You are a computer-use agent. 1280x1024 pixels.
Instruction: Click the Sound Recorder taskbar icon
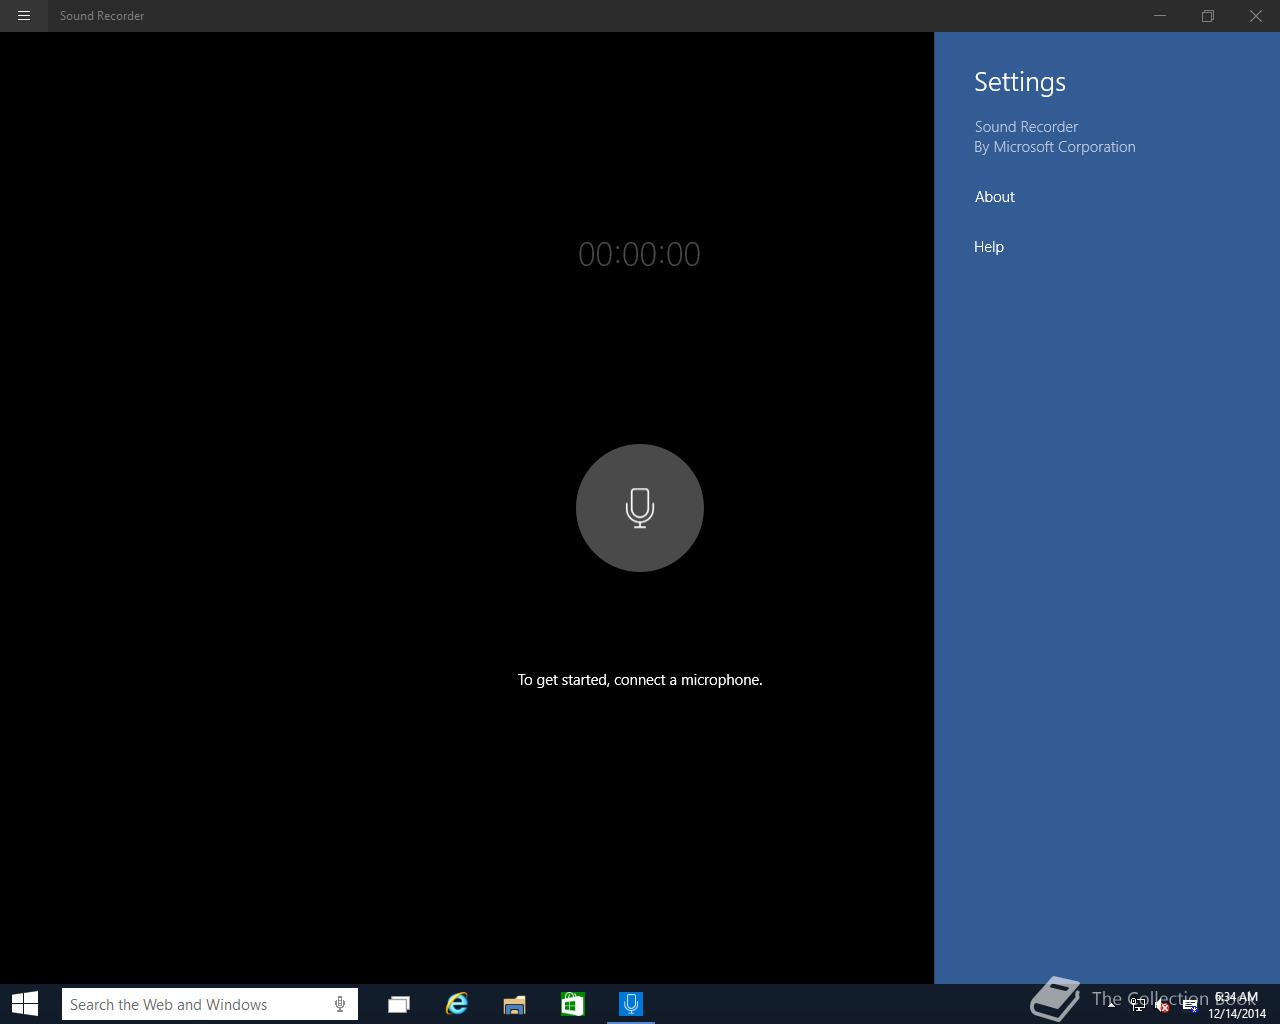click(631, 1004)
